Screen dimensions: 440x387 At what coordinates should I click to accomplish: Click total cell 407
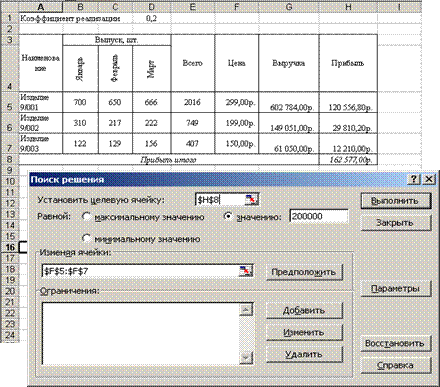(x=193, y=143)
